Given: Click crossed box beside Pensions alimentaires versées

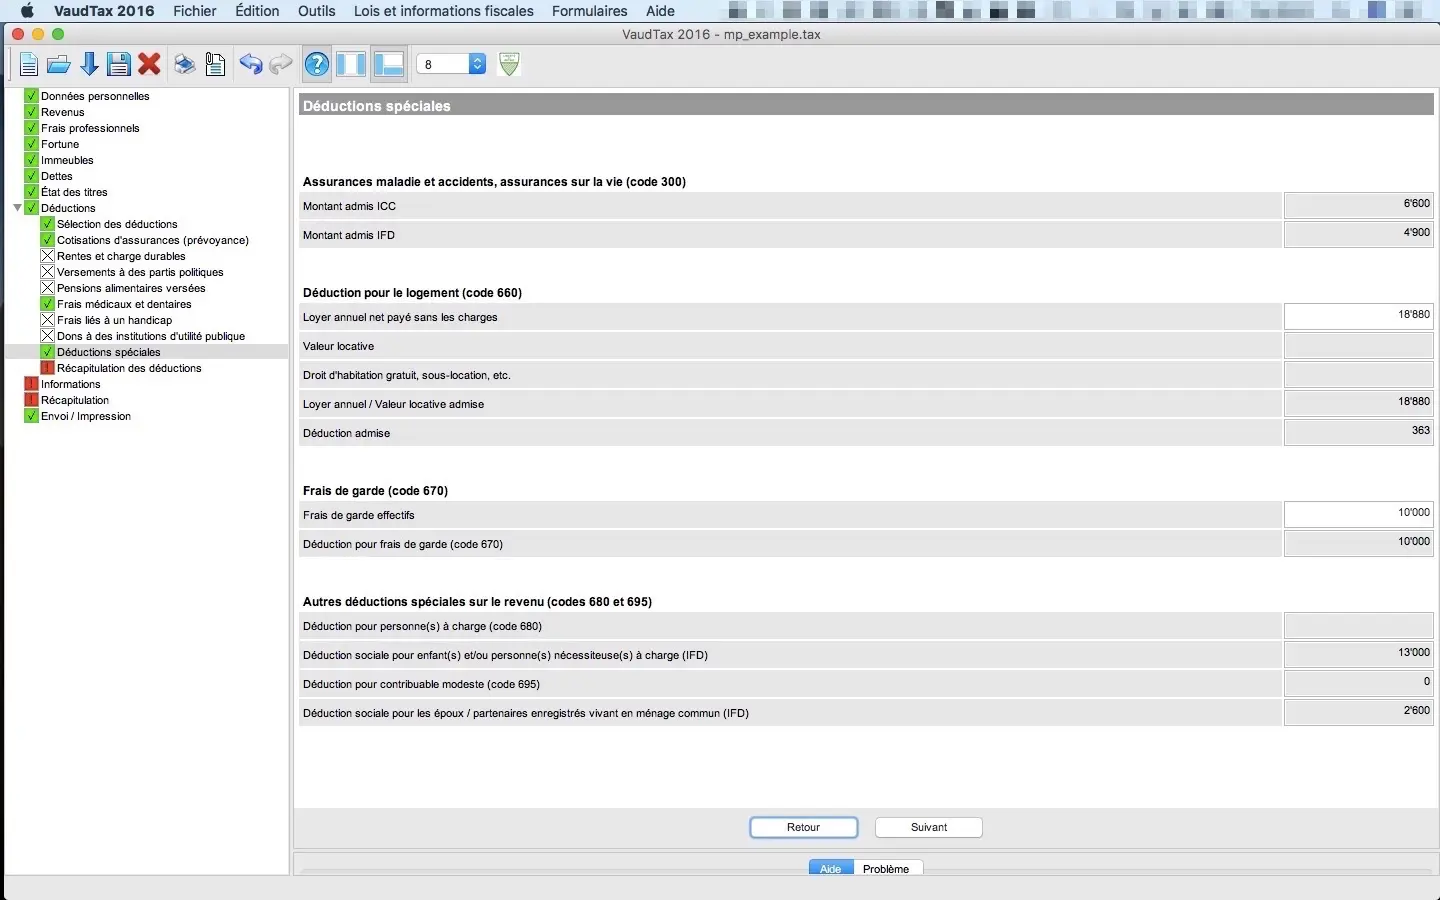Looking at the screenshot, I should [47, 288].
